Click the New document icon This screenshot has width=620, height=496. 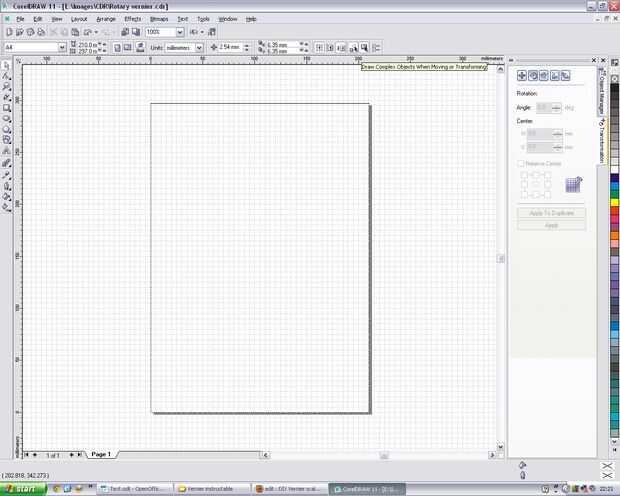(x=9, y=32)
